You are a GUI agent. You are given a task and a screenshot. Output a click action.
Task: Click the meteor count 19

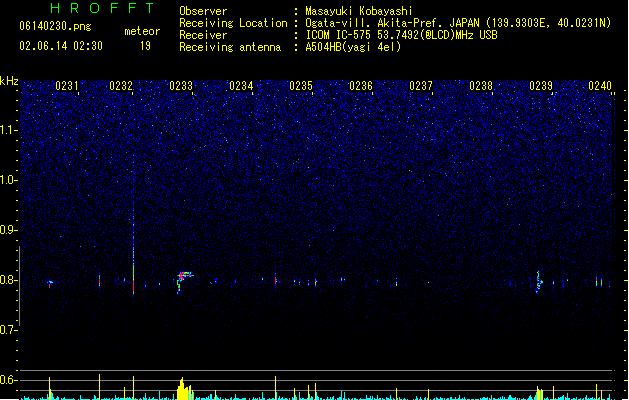(145, 46)
